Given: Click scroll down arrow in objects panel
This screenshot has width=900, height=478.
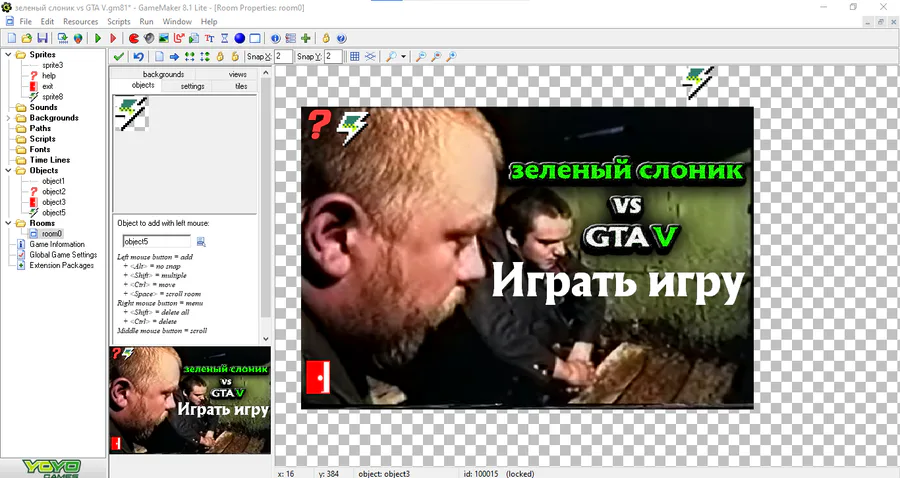Looking at the screenshot, I should [x=265, y=339].
